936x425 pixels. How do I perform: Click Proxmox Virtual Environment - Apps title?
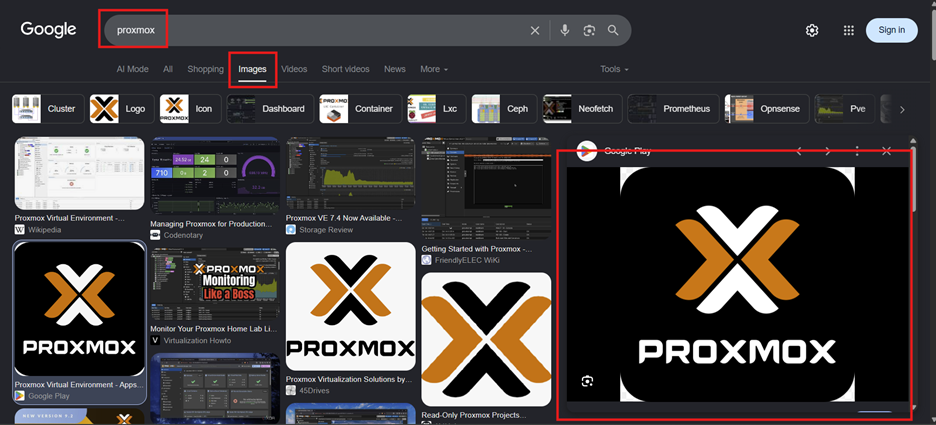coord(79,384)
